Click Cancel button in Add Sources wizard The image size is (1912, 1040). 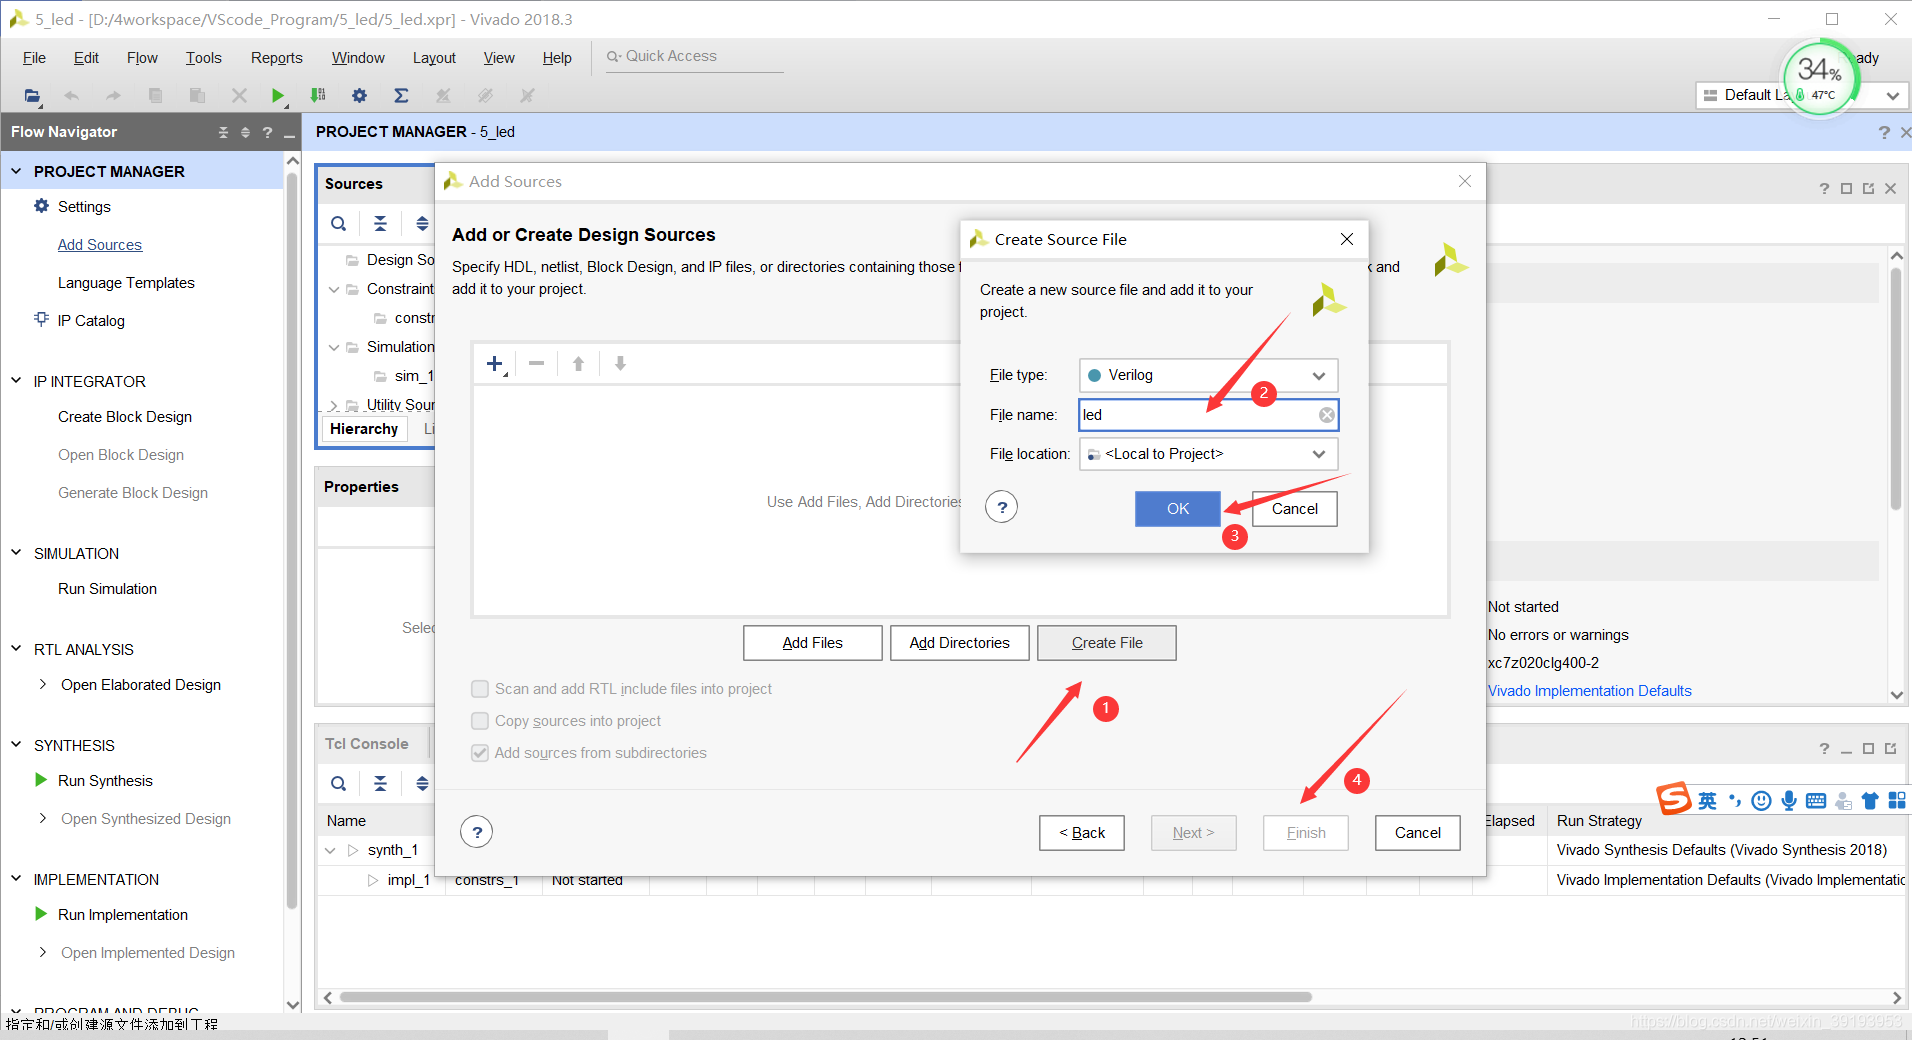pyautogui.click(x=1418, y=833)
